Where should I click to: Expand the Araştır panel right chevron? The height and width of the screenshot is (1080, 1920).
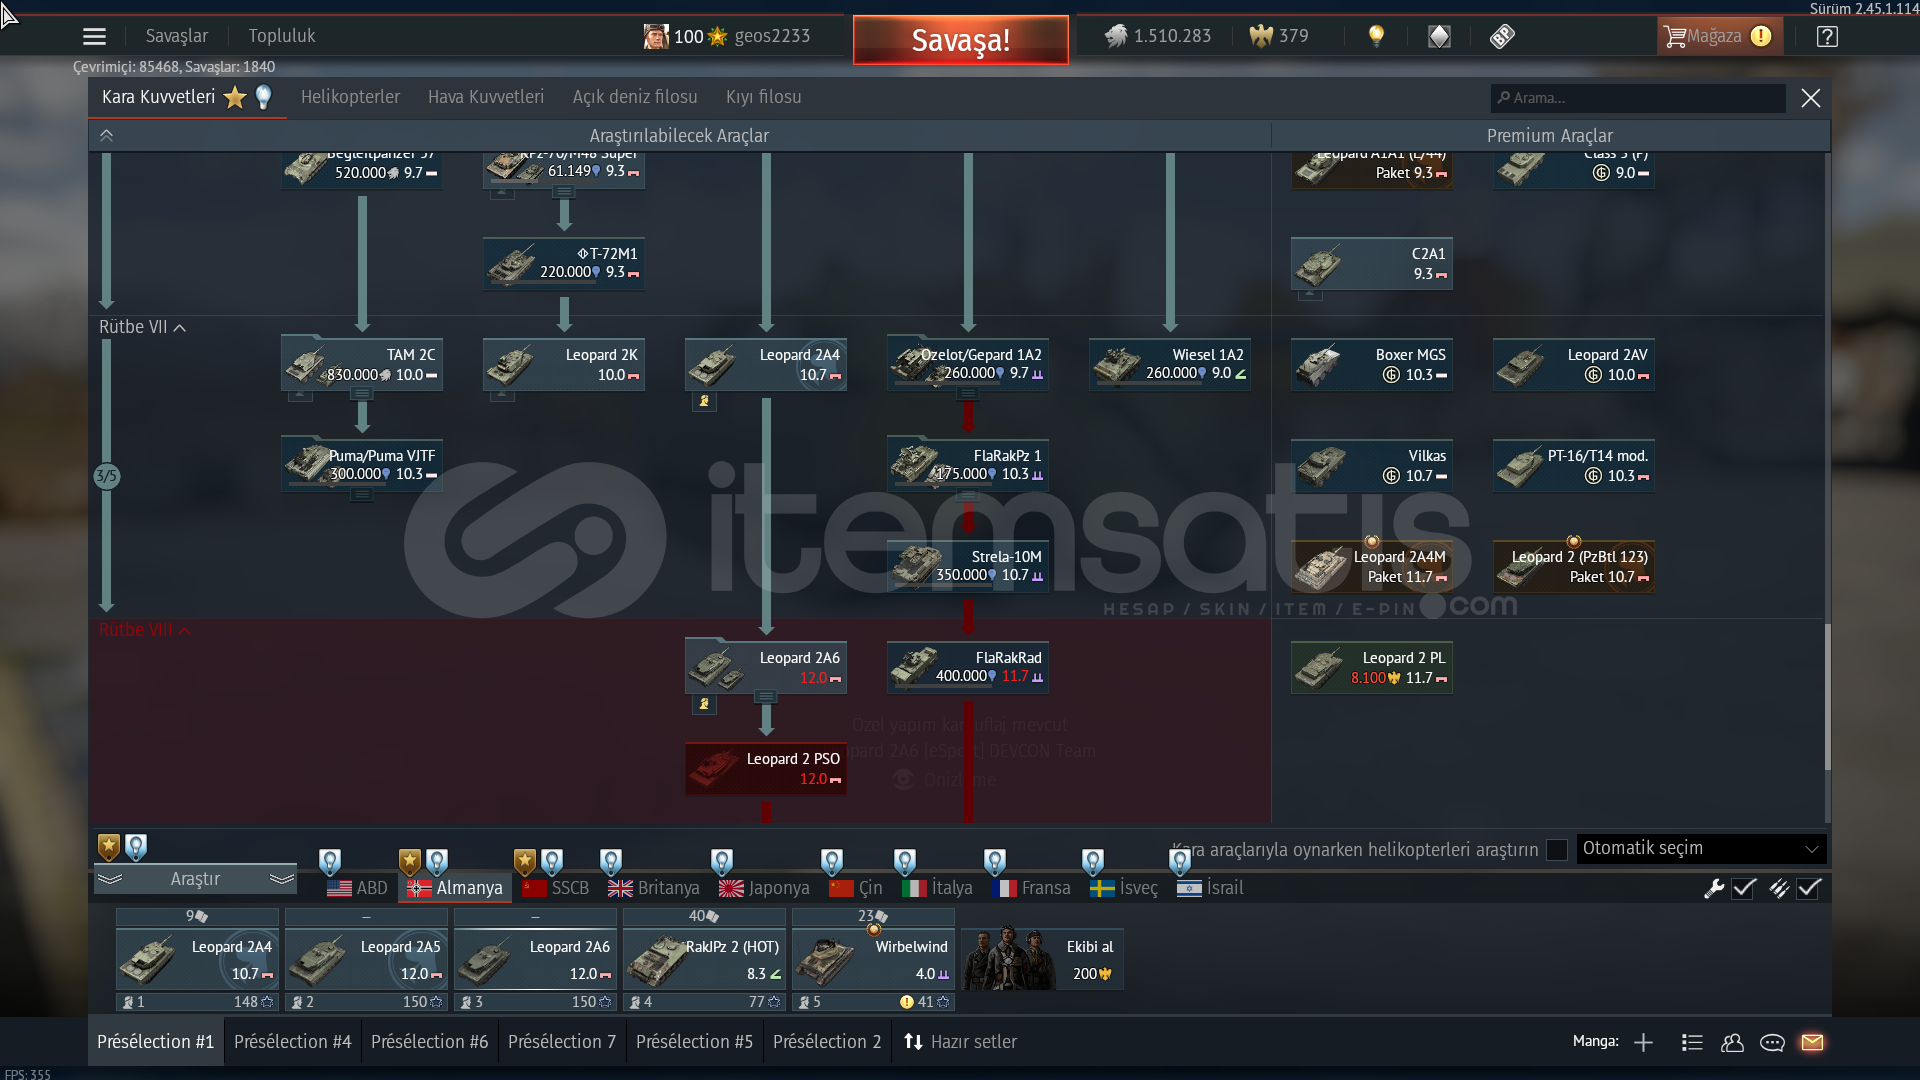282,879
